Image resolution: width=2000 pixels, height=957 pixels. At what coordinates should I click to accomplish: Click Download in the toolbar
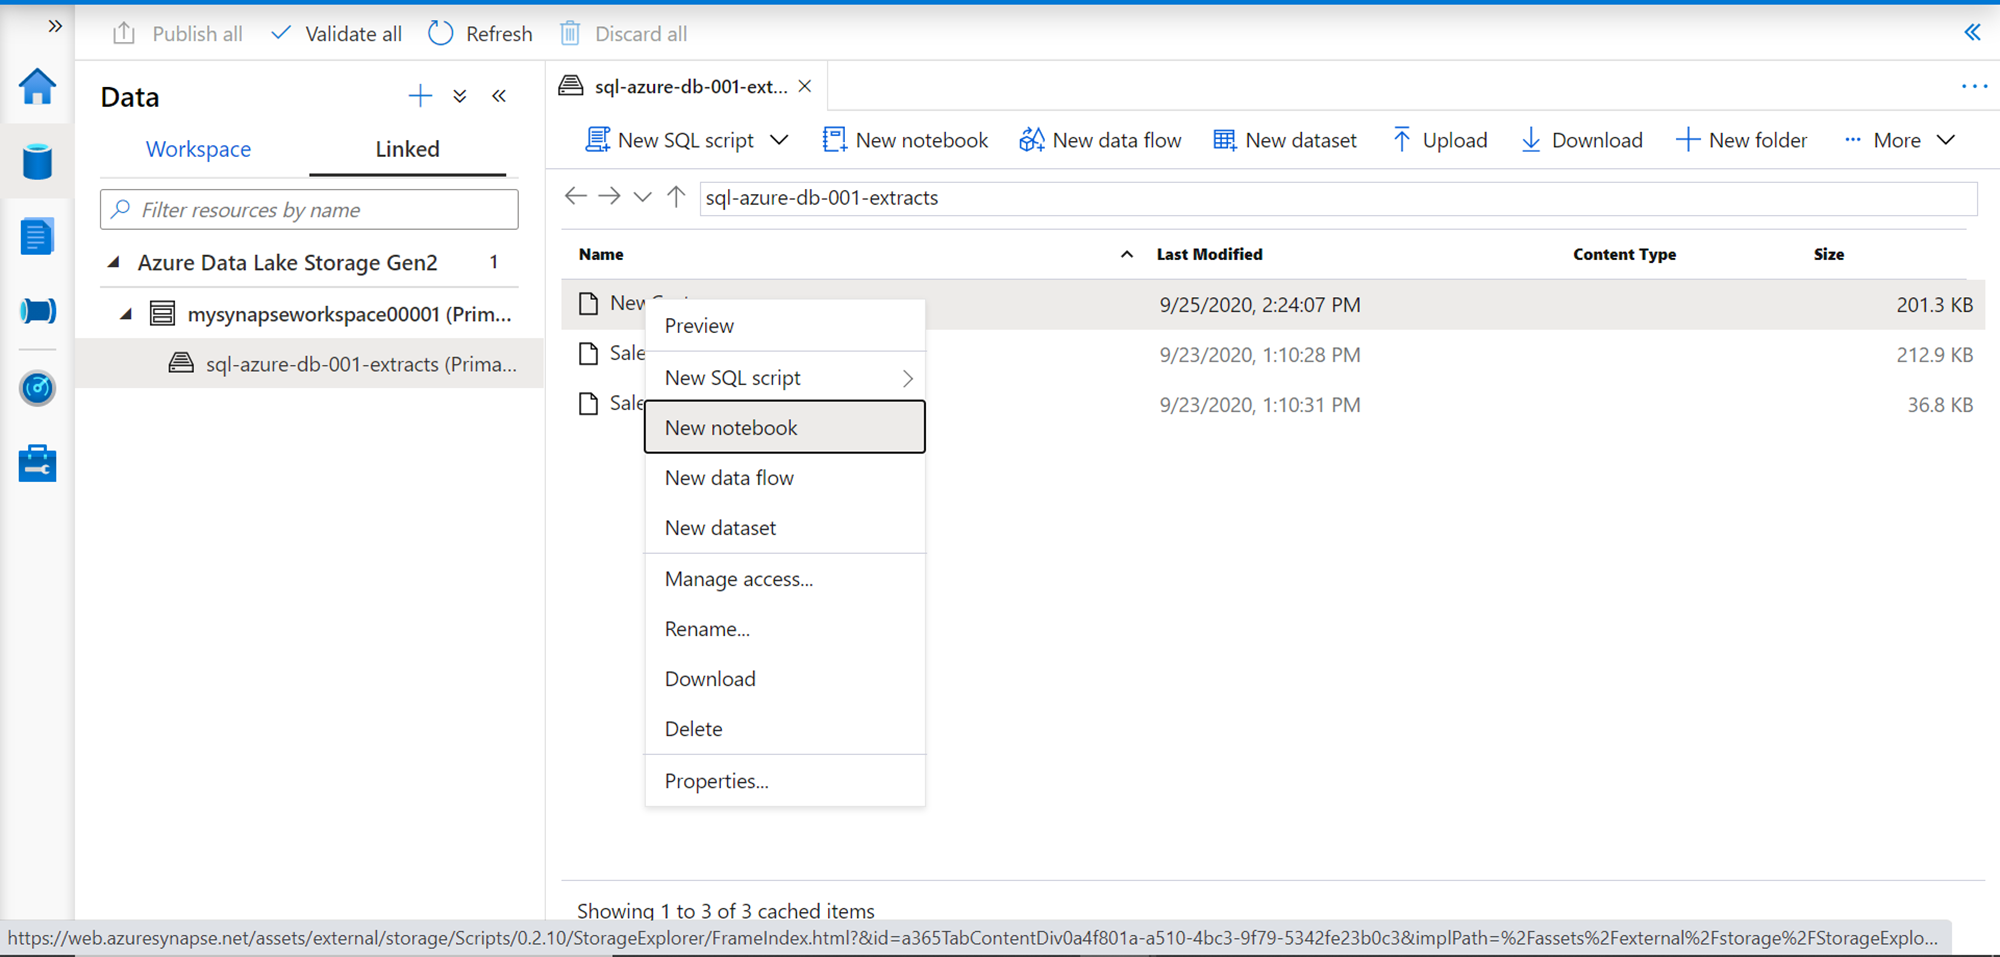[1581, 140]
